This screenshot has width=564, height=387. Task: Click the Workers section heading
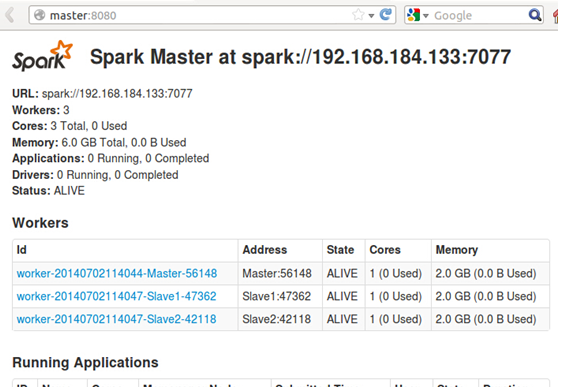coord(40,223)
